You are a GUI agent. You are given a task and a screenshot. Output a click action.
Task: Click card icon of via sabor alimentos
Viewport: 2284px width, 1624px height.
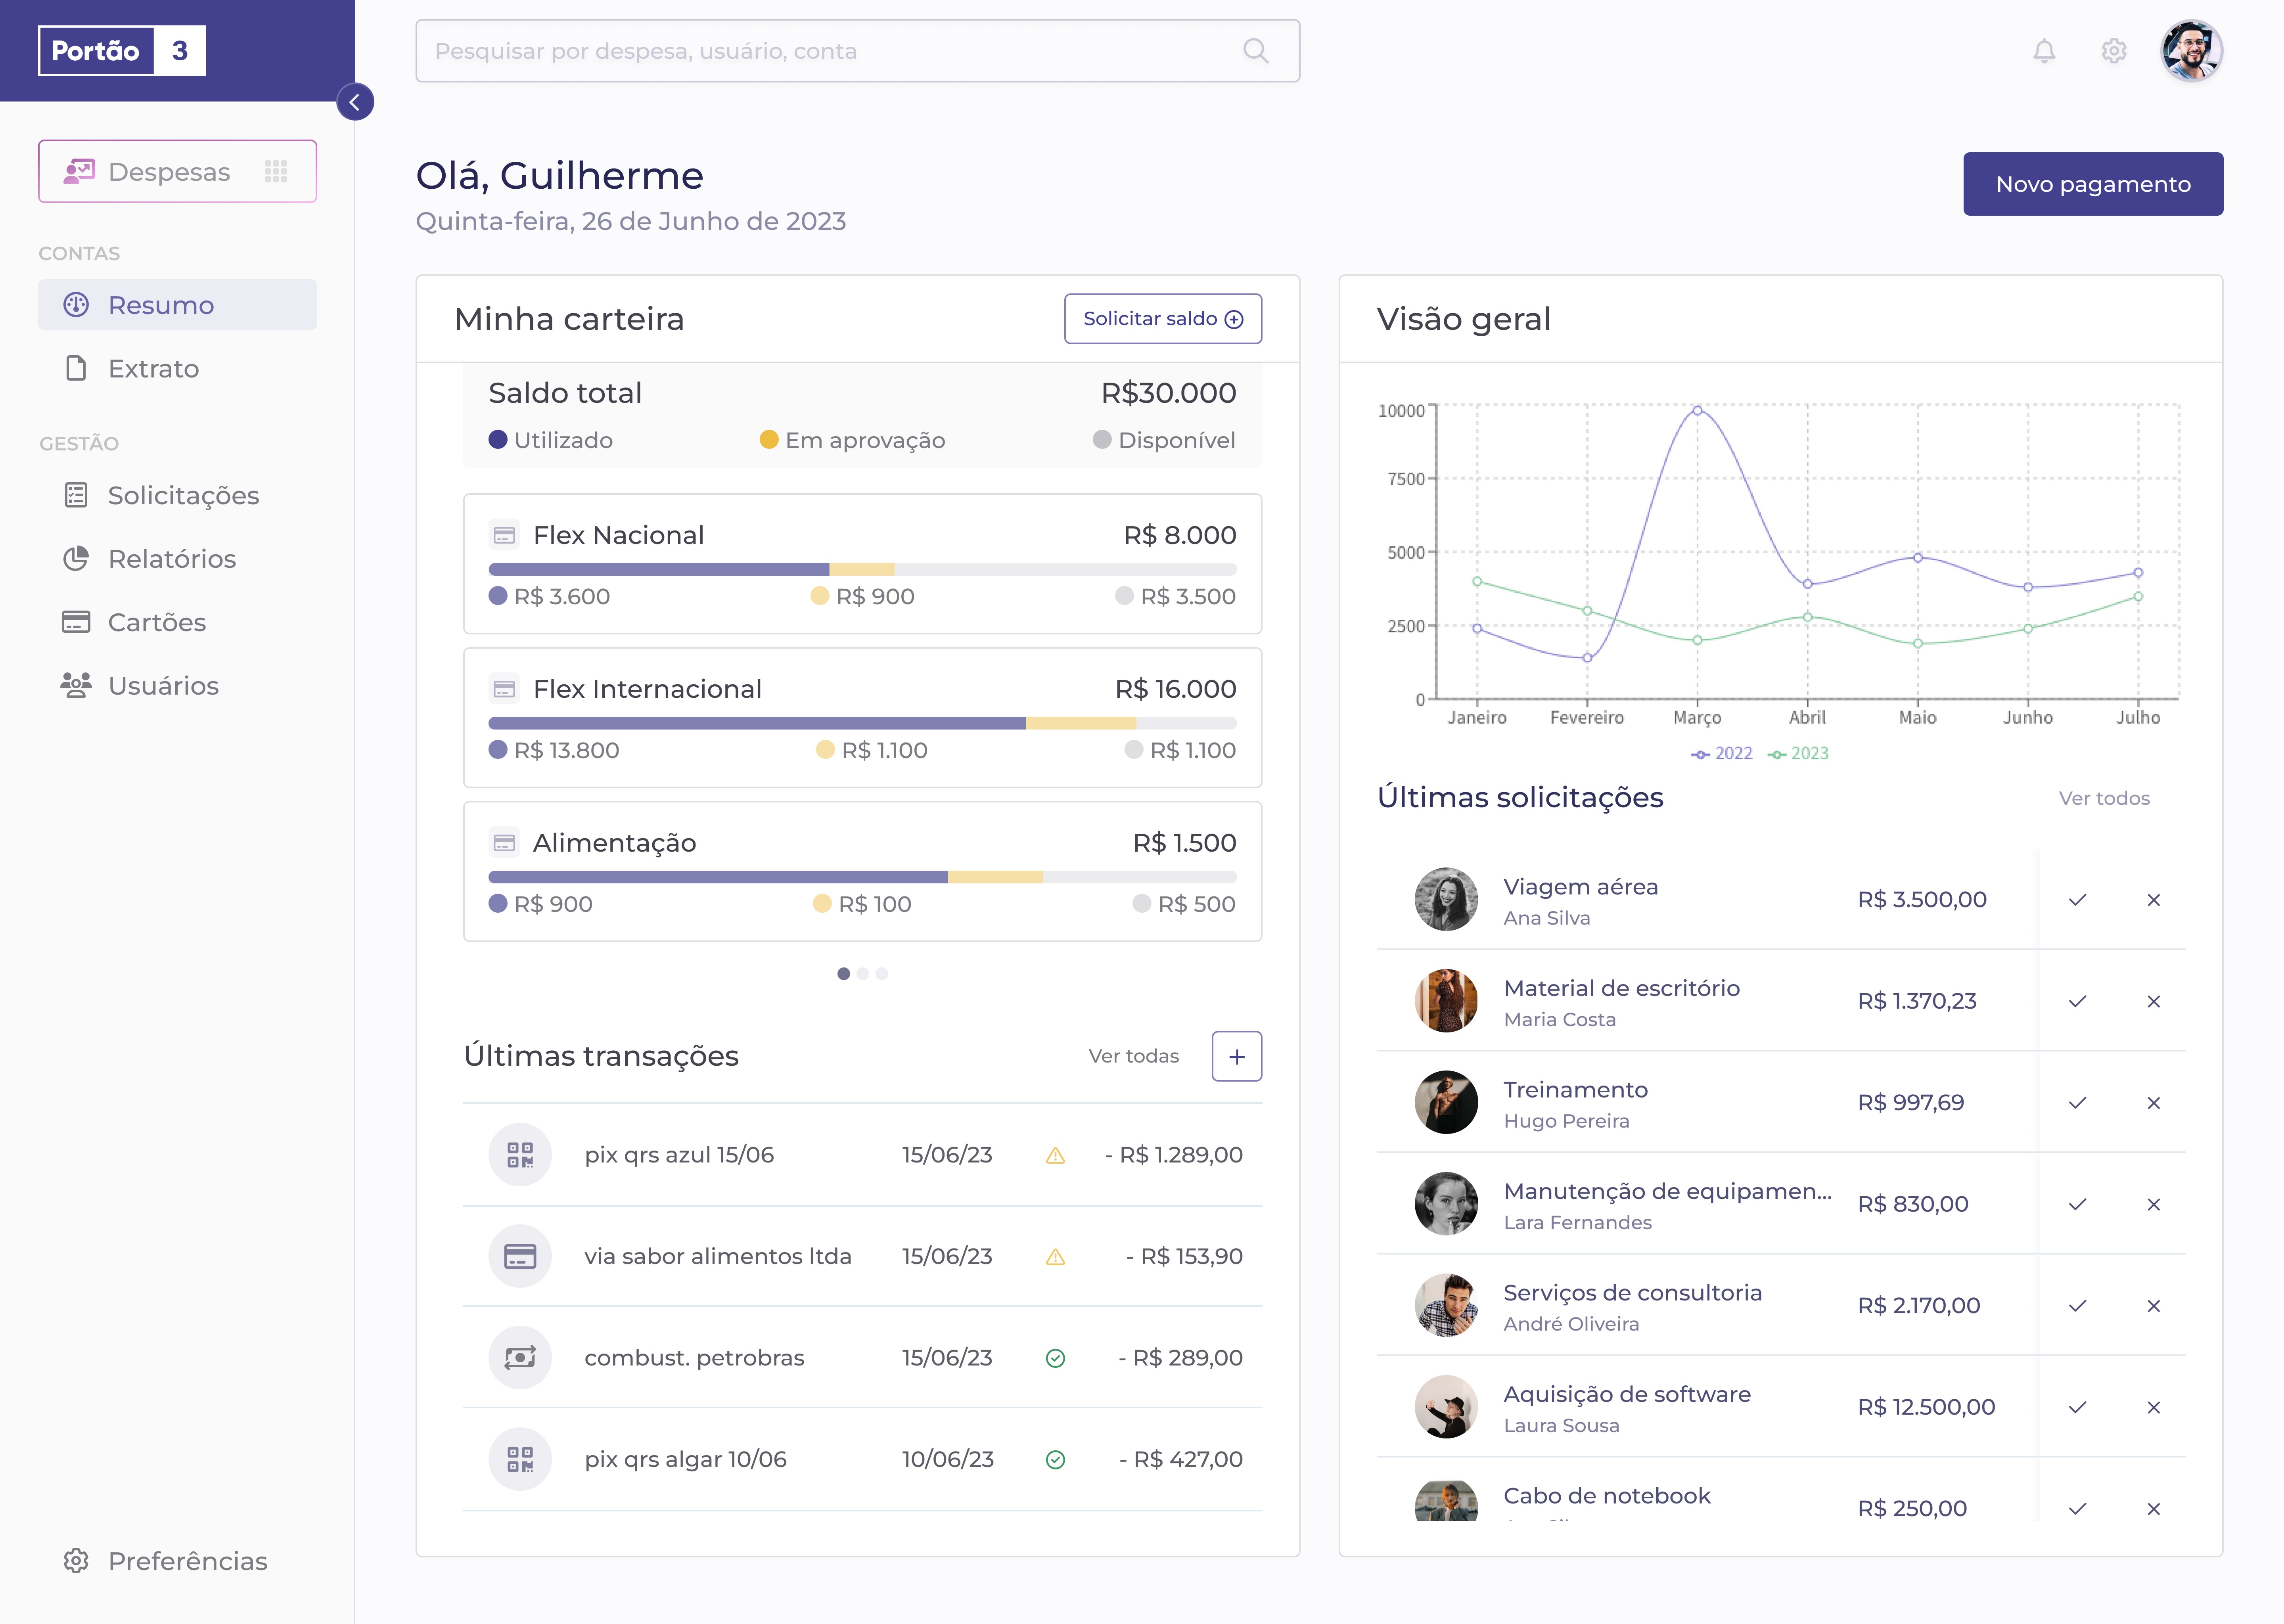520,1256
